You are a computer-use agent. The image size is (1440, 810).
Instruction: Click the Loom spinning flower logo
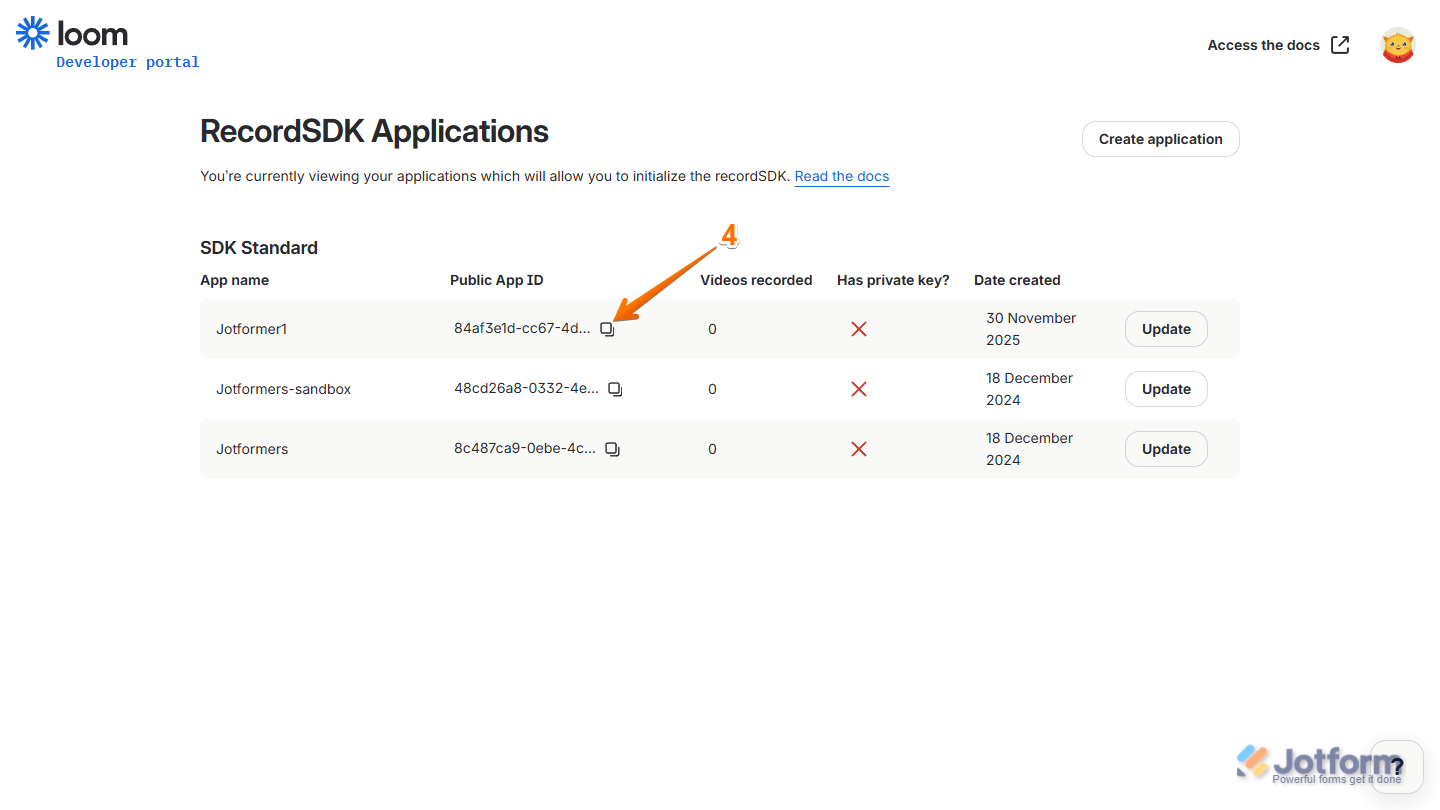[32, 32]
